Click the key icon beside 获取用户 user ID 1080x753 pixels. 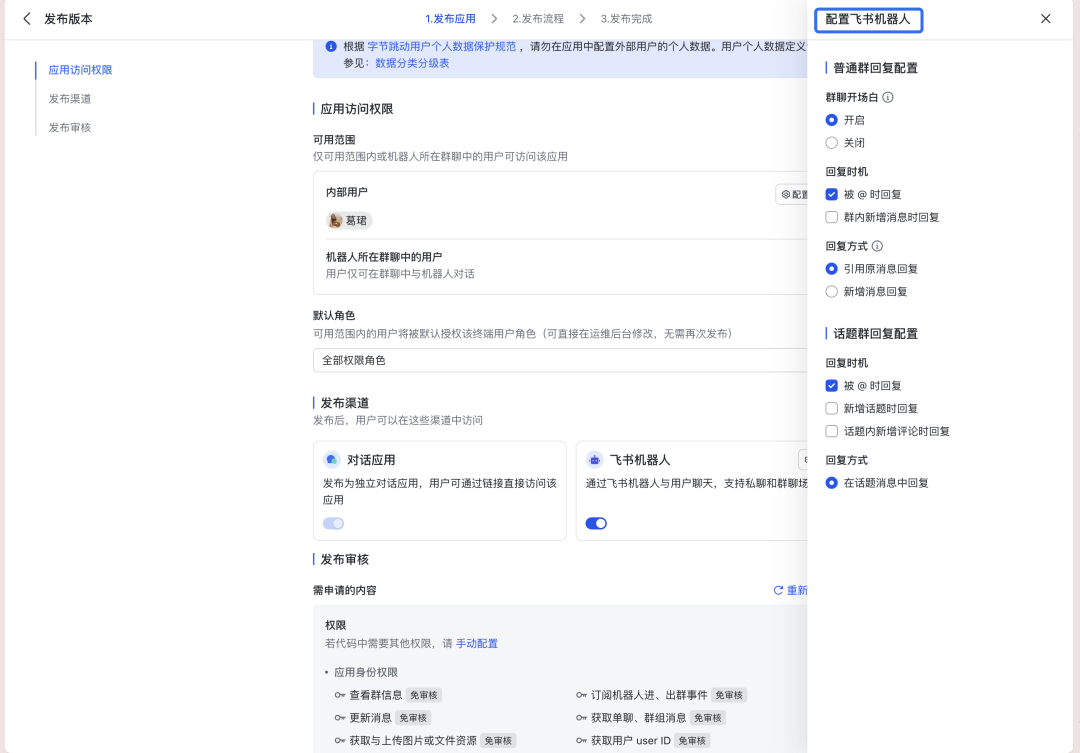[581, 741]
